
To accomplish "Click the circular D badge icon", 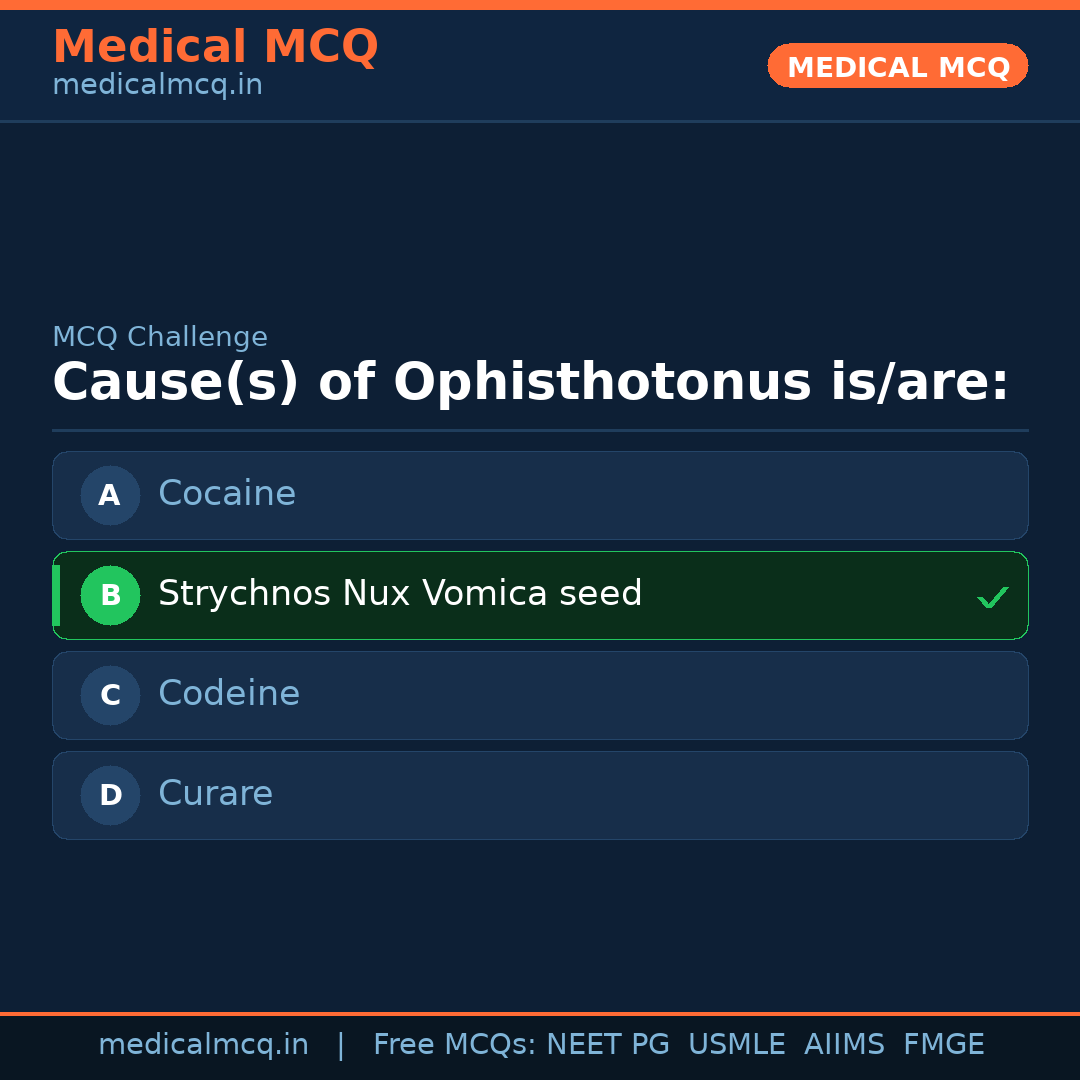I will 110,795.
